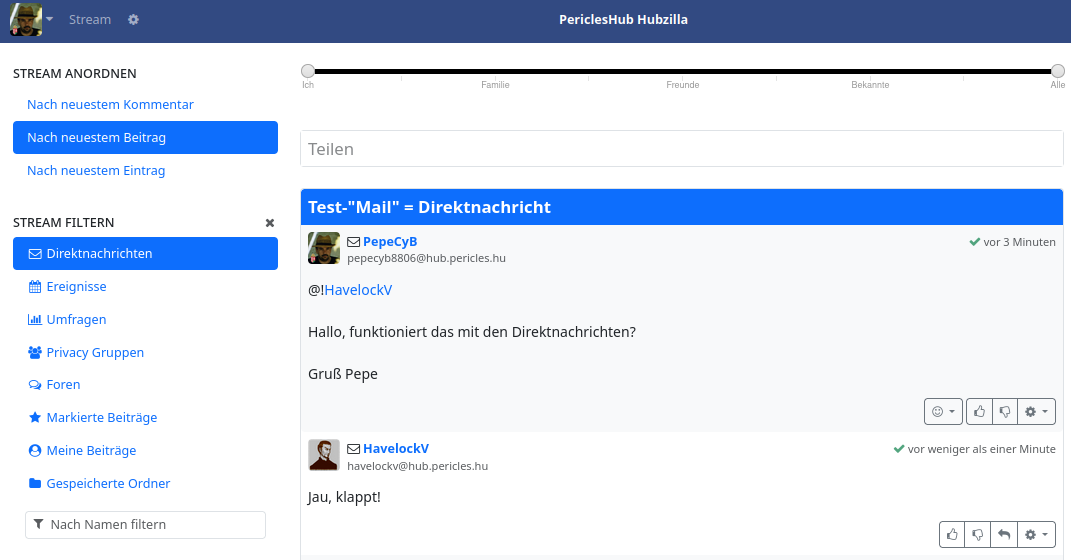Clear stream filter with the X icon
1071x560 pixels.
coord(270,223)
